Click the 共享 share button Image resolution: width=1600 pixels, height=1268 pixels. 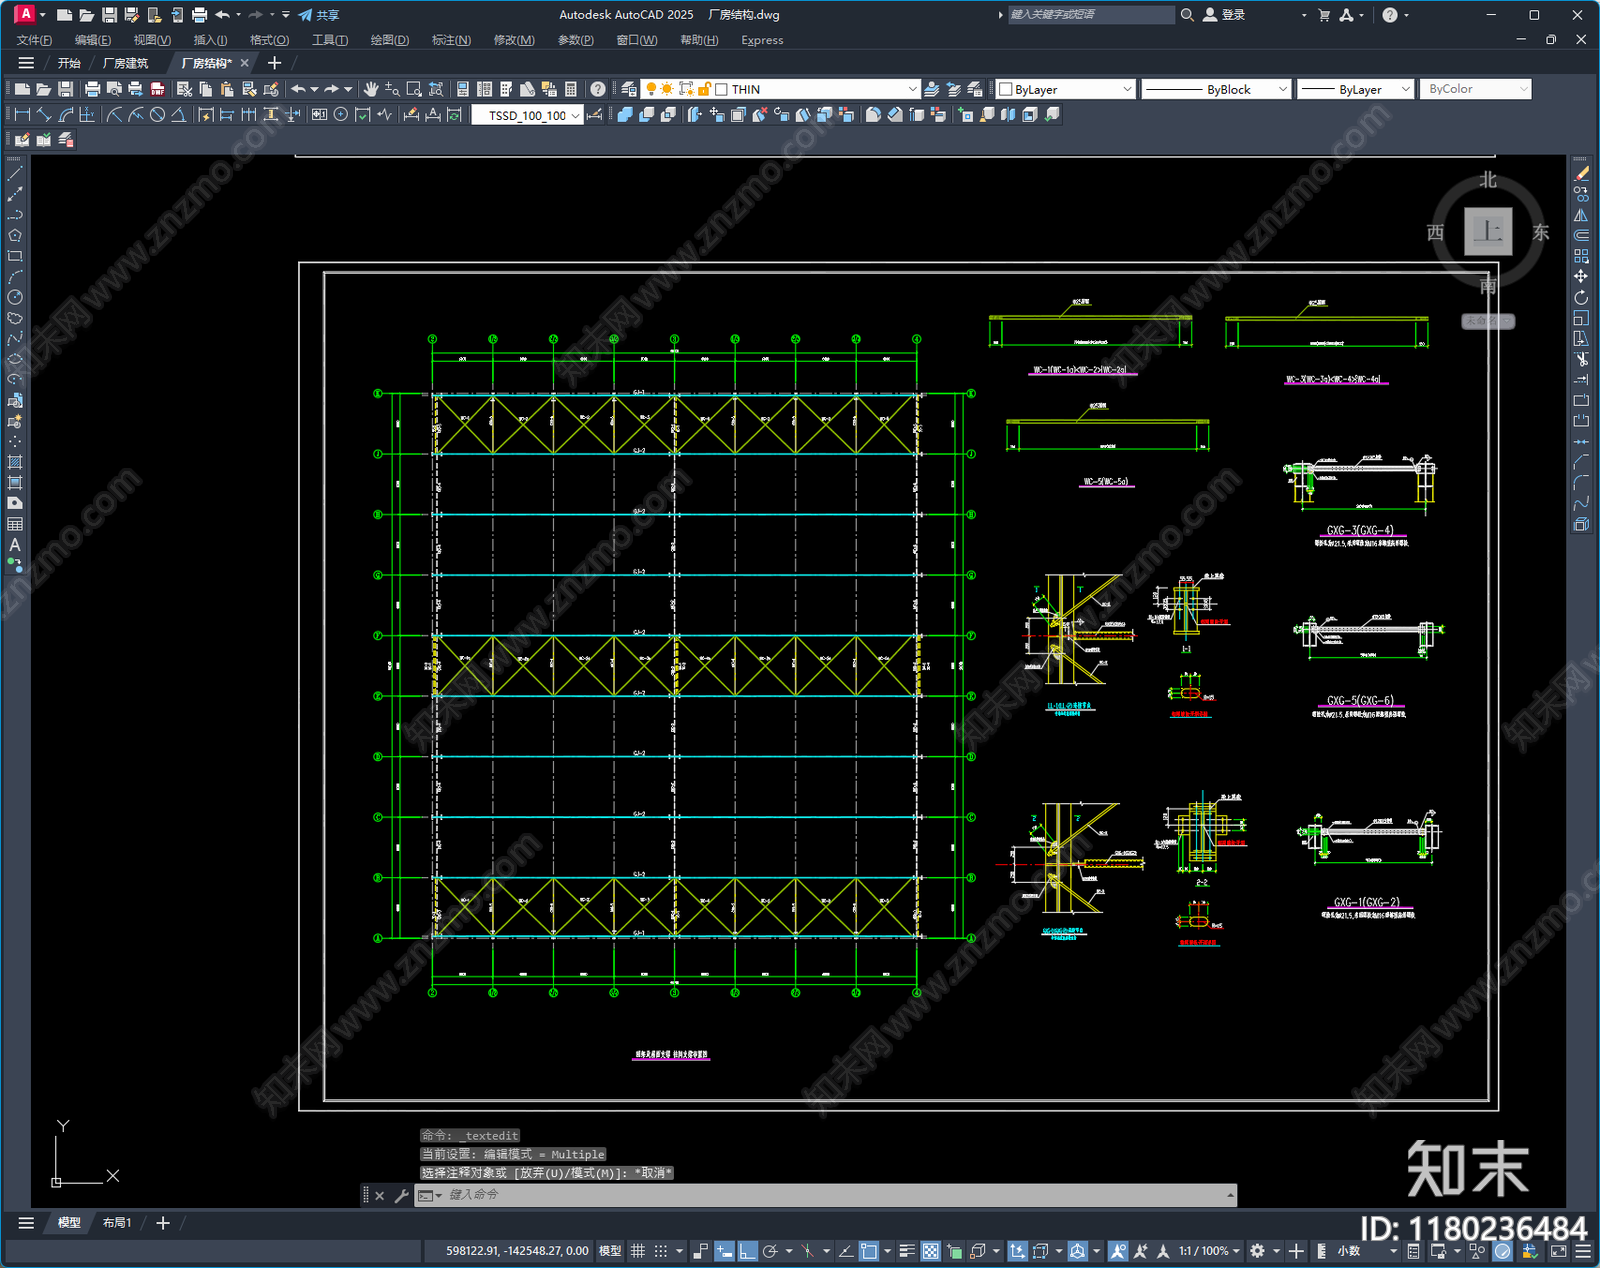pyautogui.click(x=319, y=15)
